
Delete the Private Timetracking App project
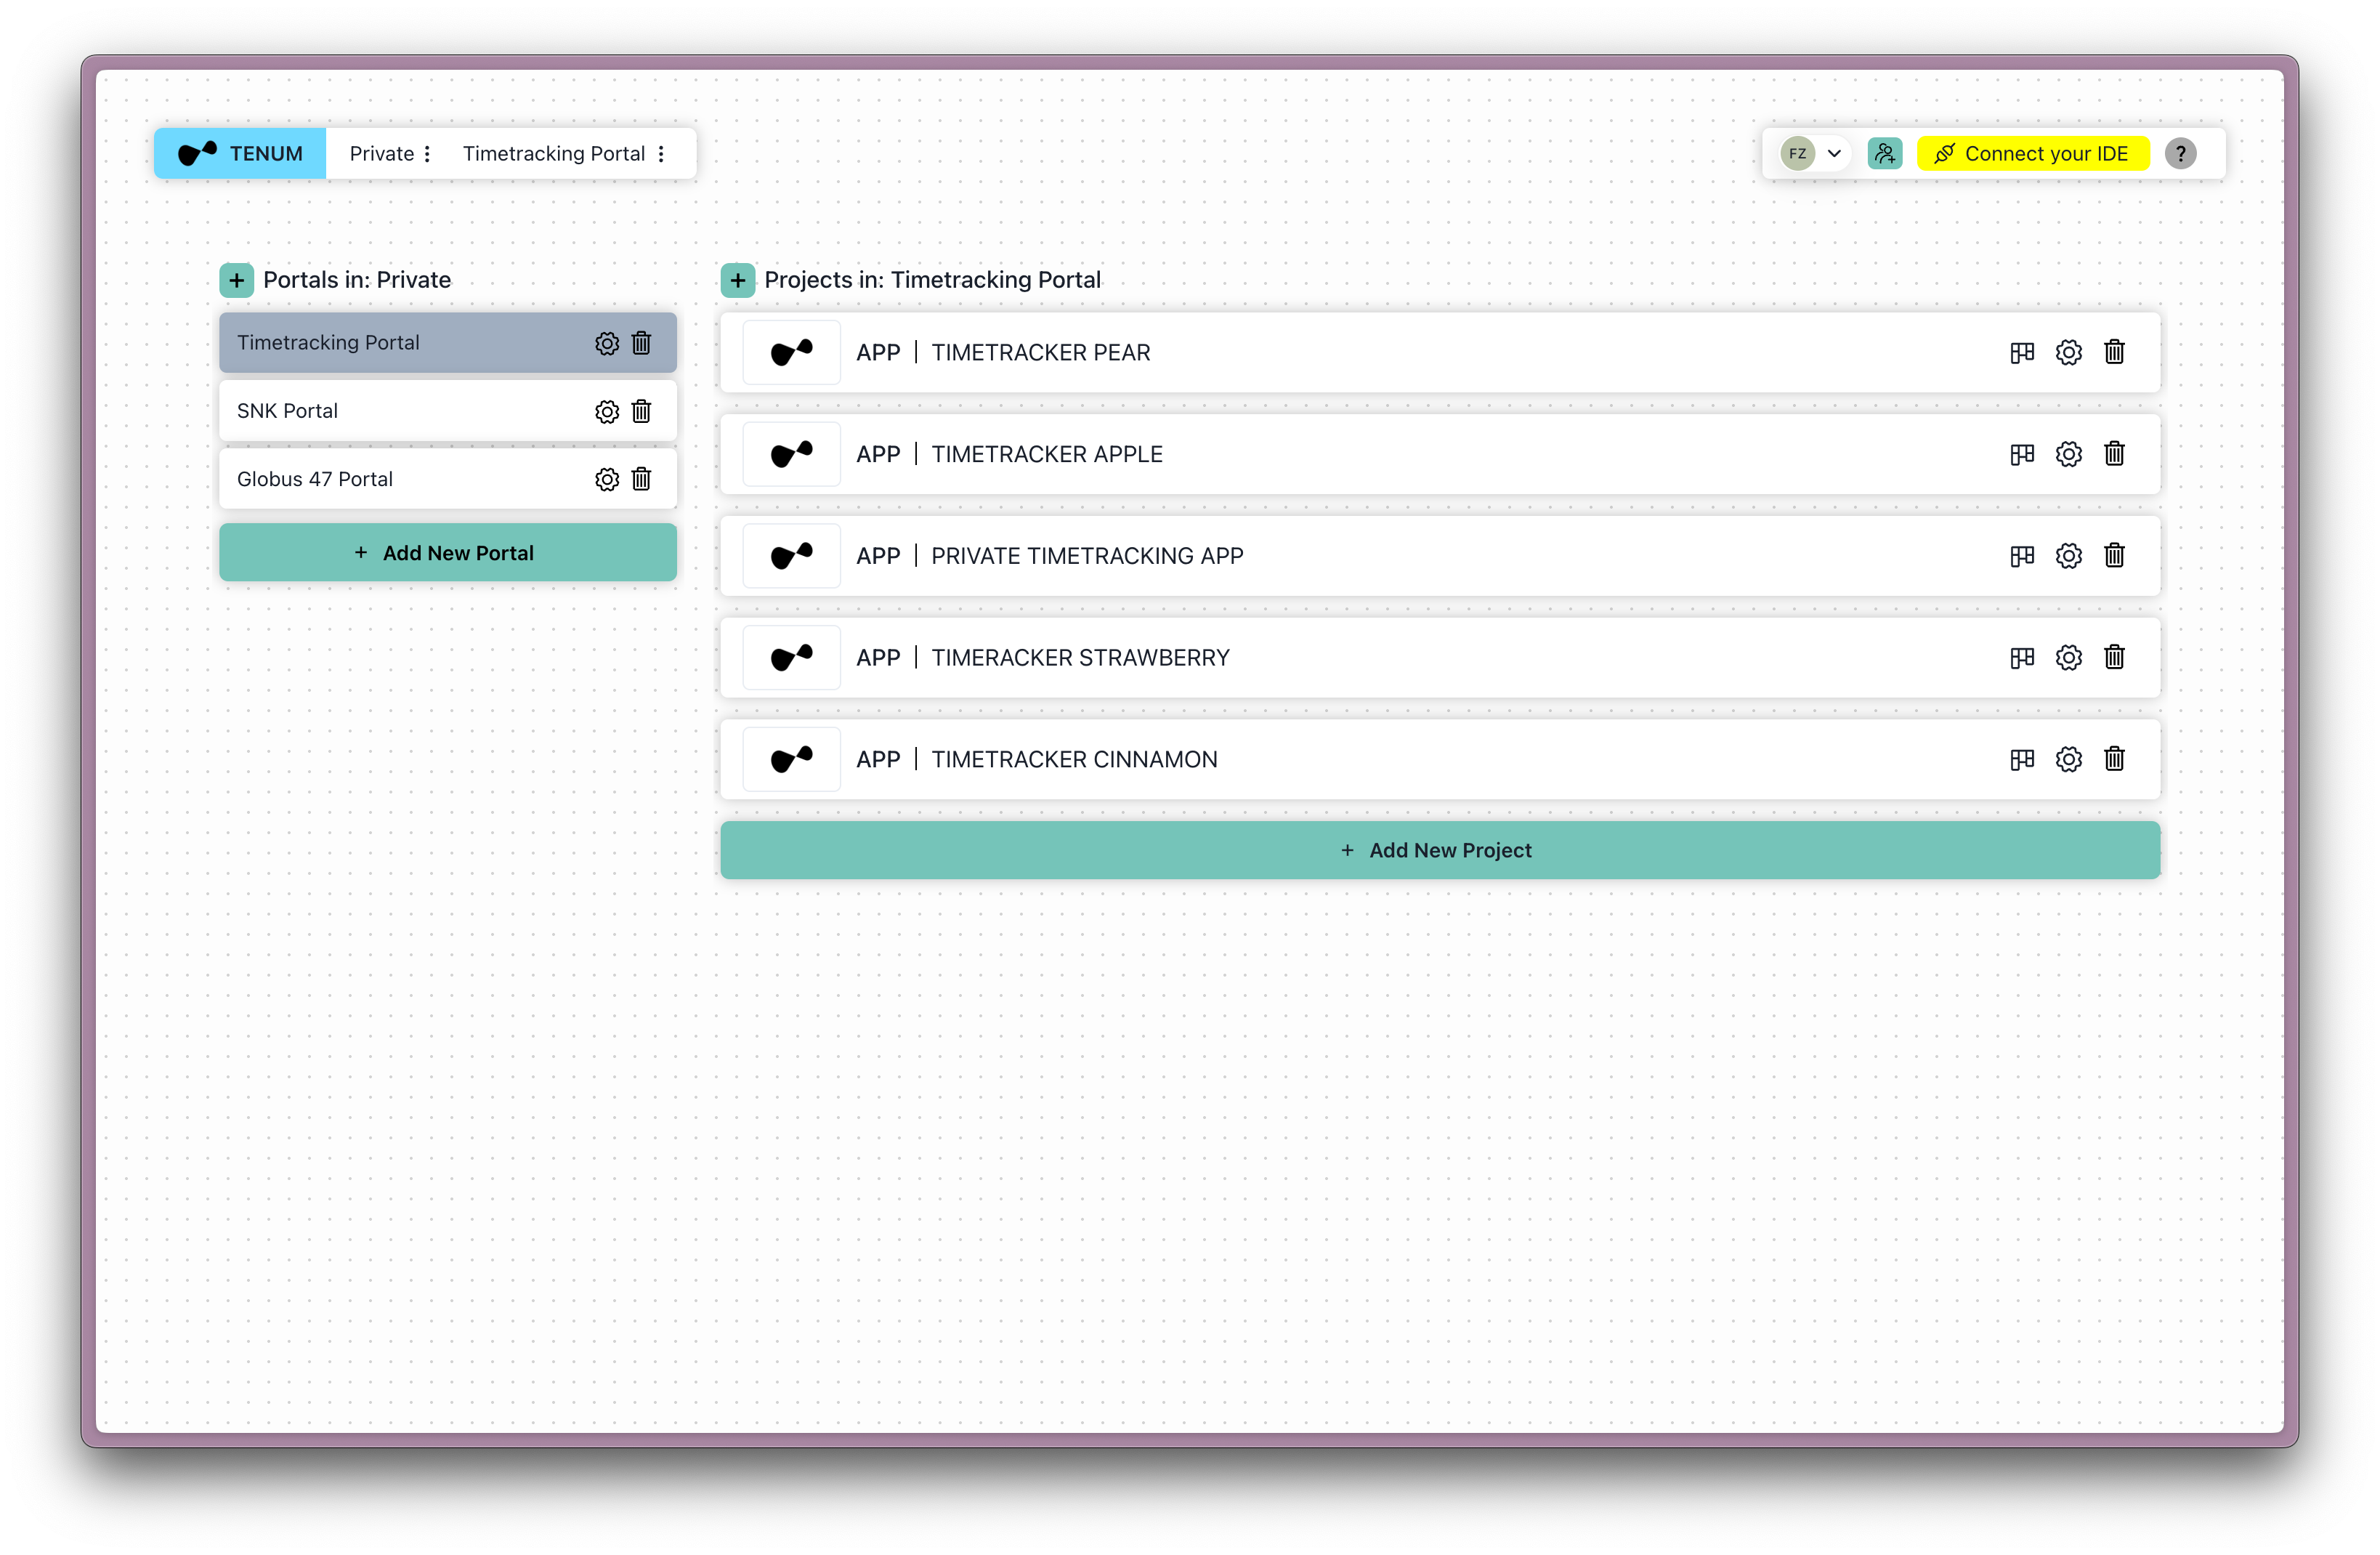click(2114, 556)
